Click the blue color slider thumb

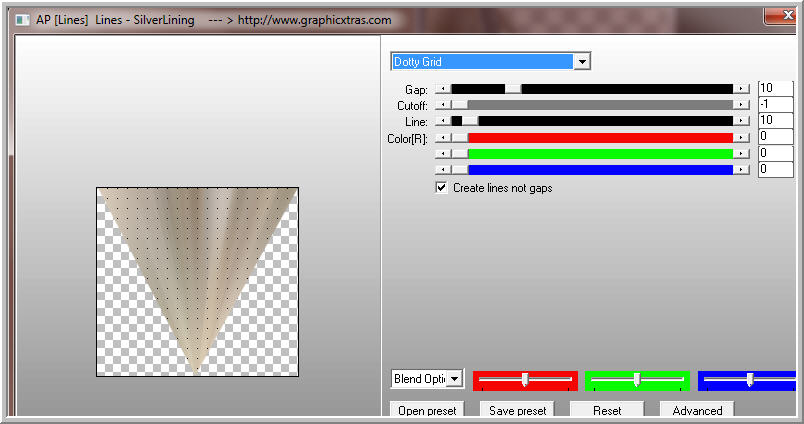click(460, 170)
